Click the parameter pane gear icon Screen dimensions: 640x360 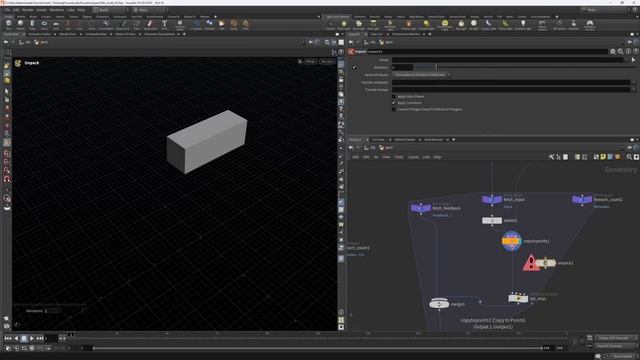click(613, 51)
